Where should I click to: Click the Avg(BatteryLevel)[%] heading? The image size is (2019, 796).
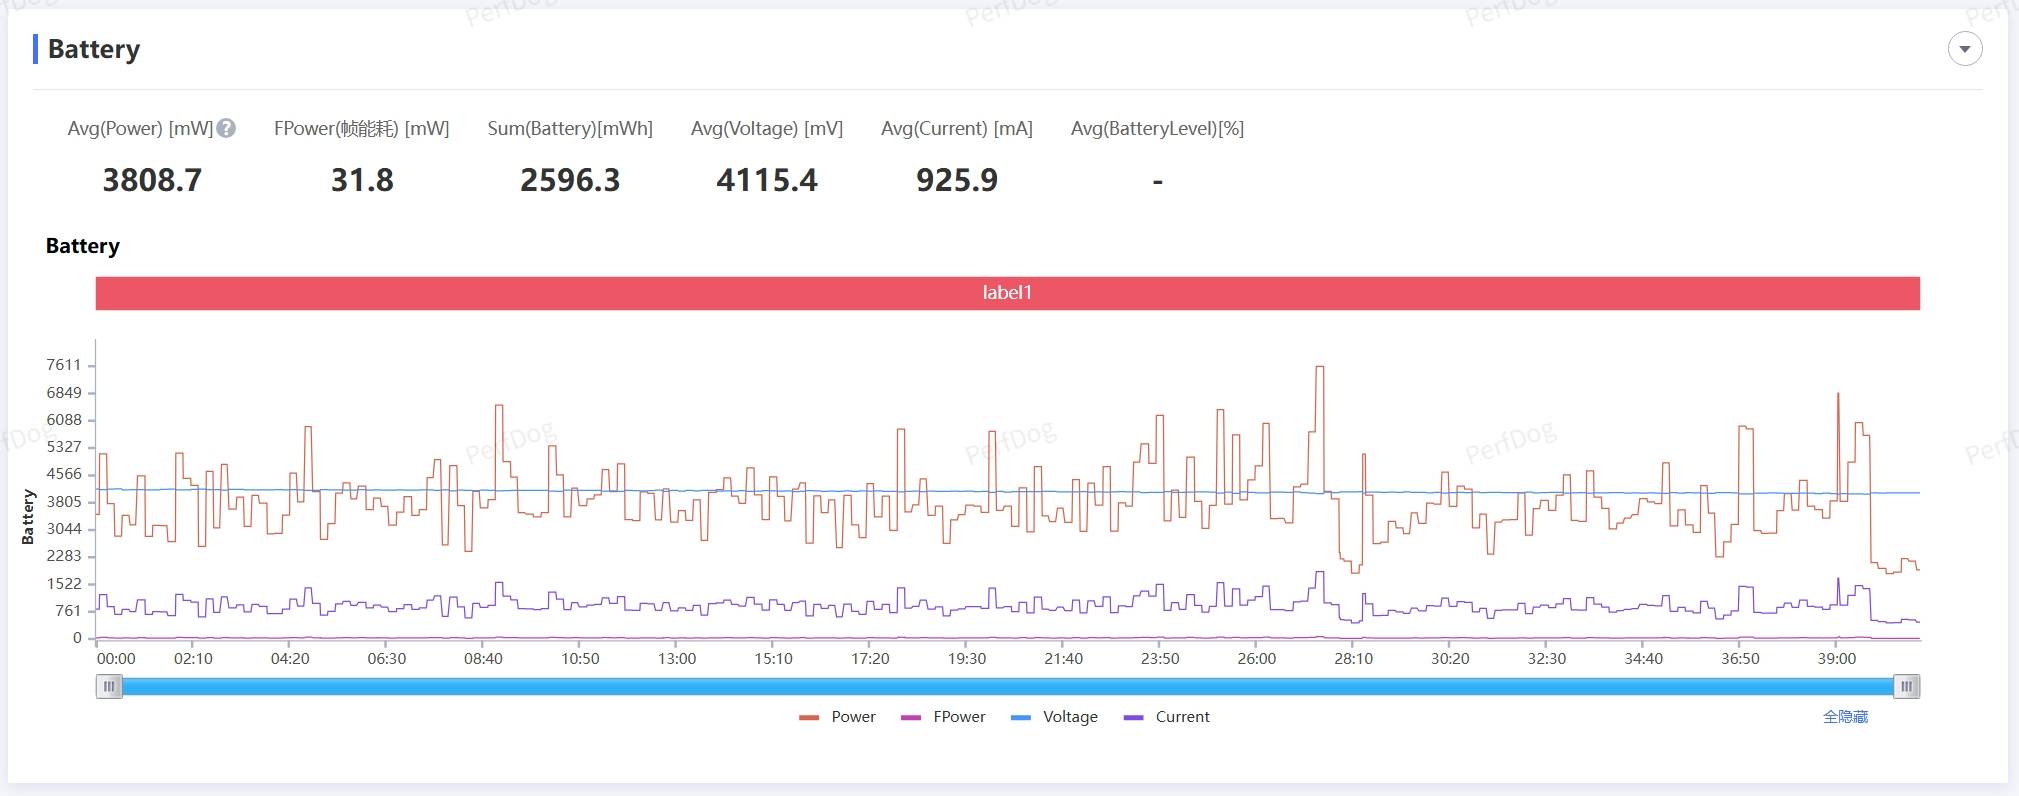coord(1157,128)
